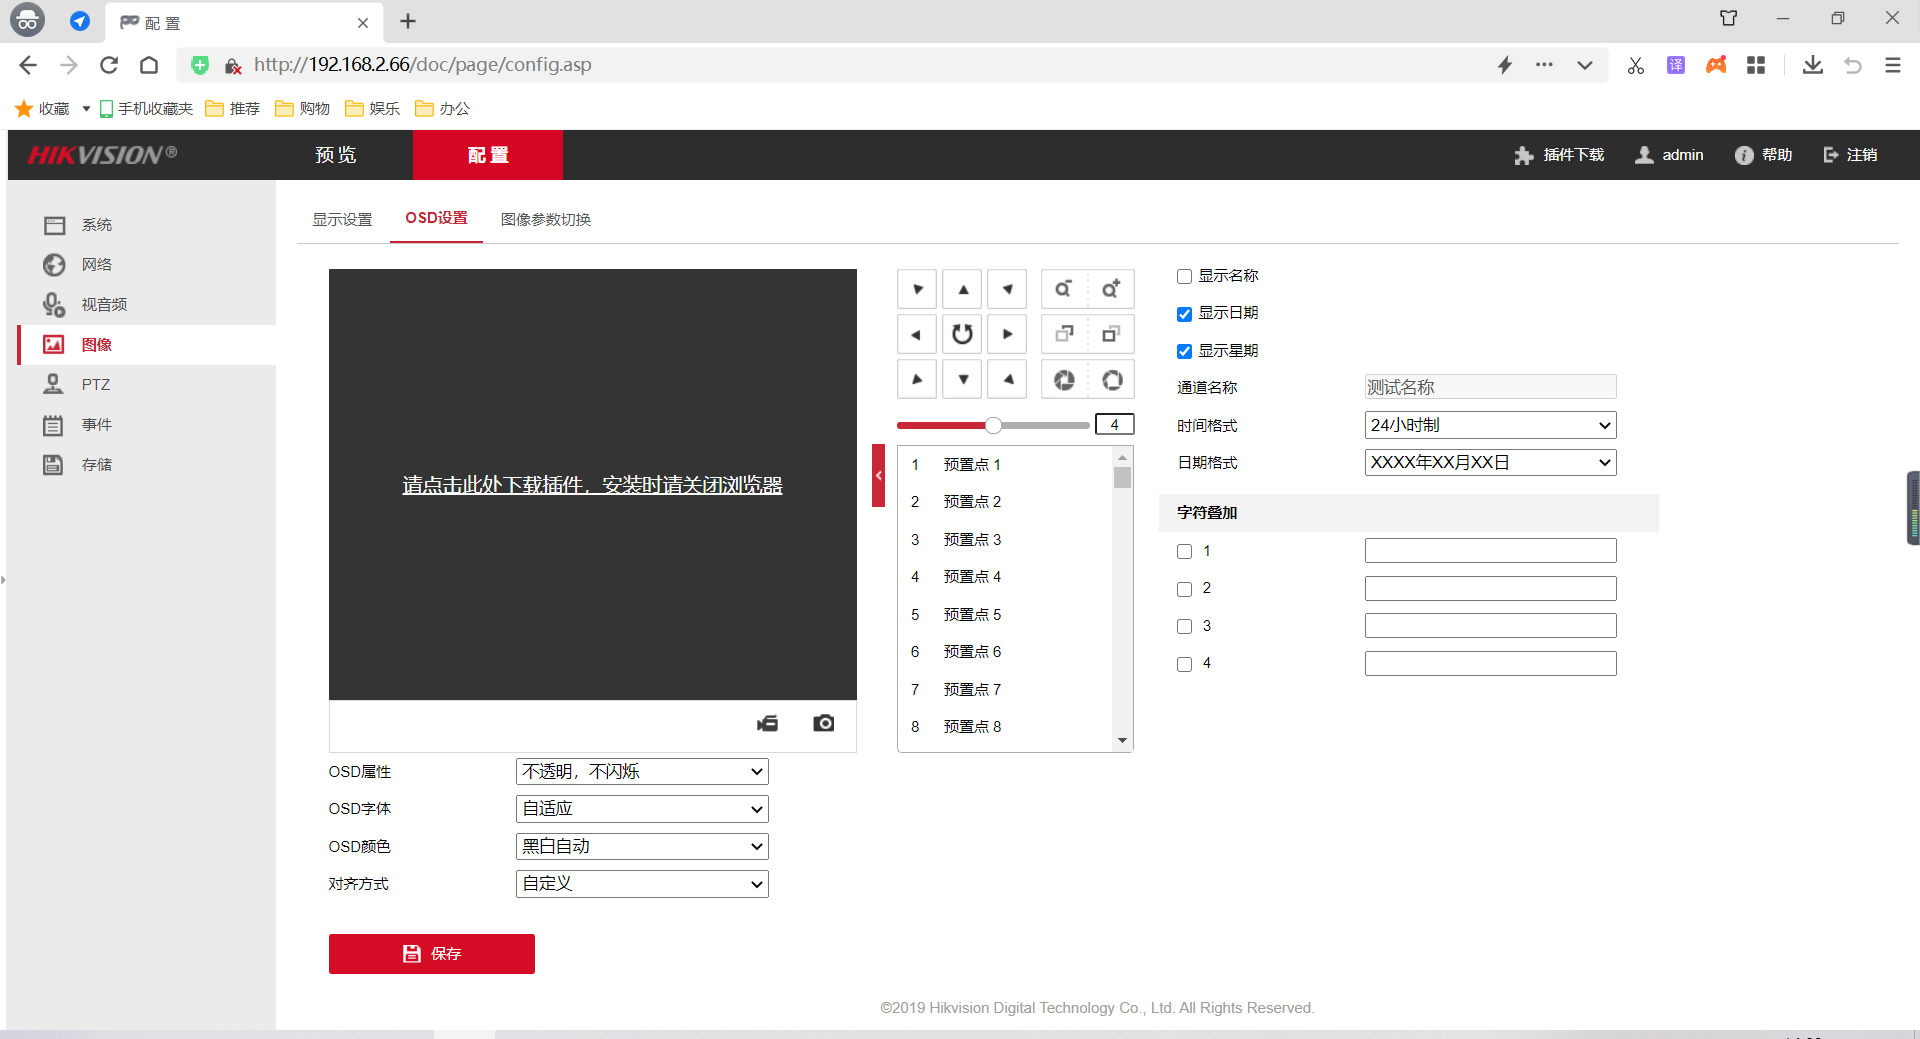Screen dimensions: 1920x1039
Task: Move PTZ diagonally down-left
Action: point(917,379)
